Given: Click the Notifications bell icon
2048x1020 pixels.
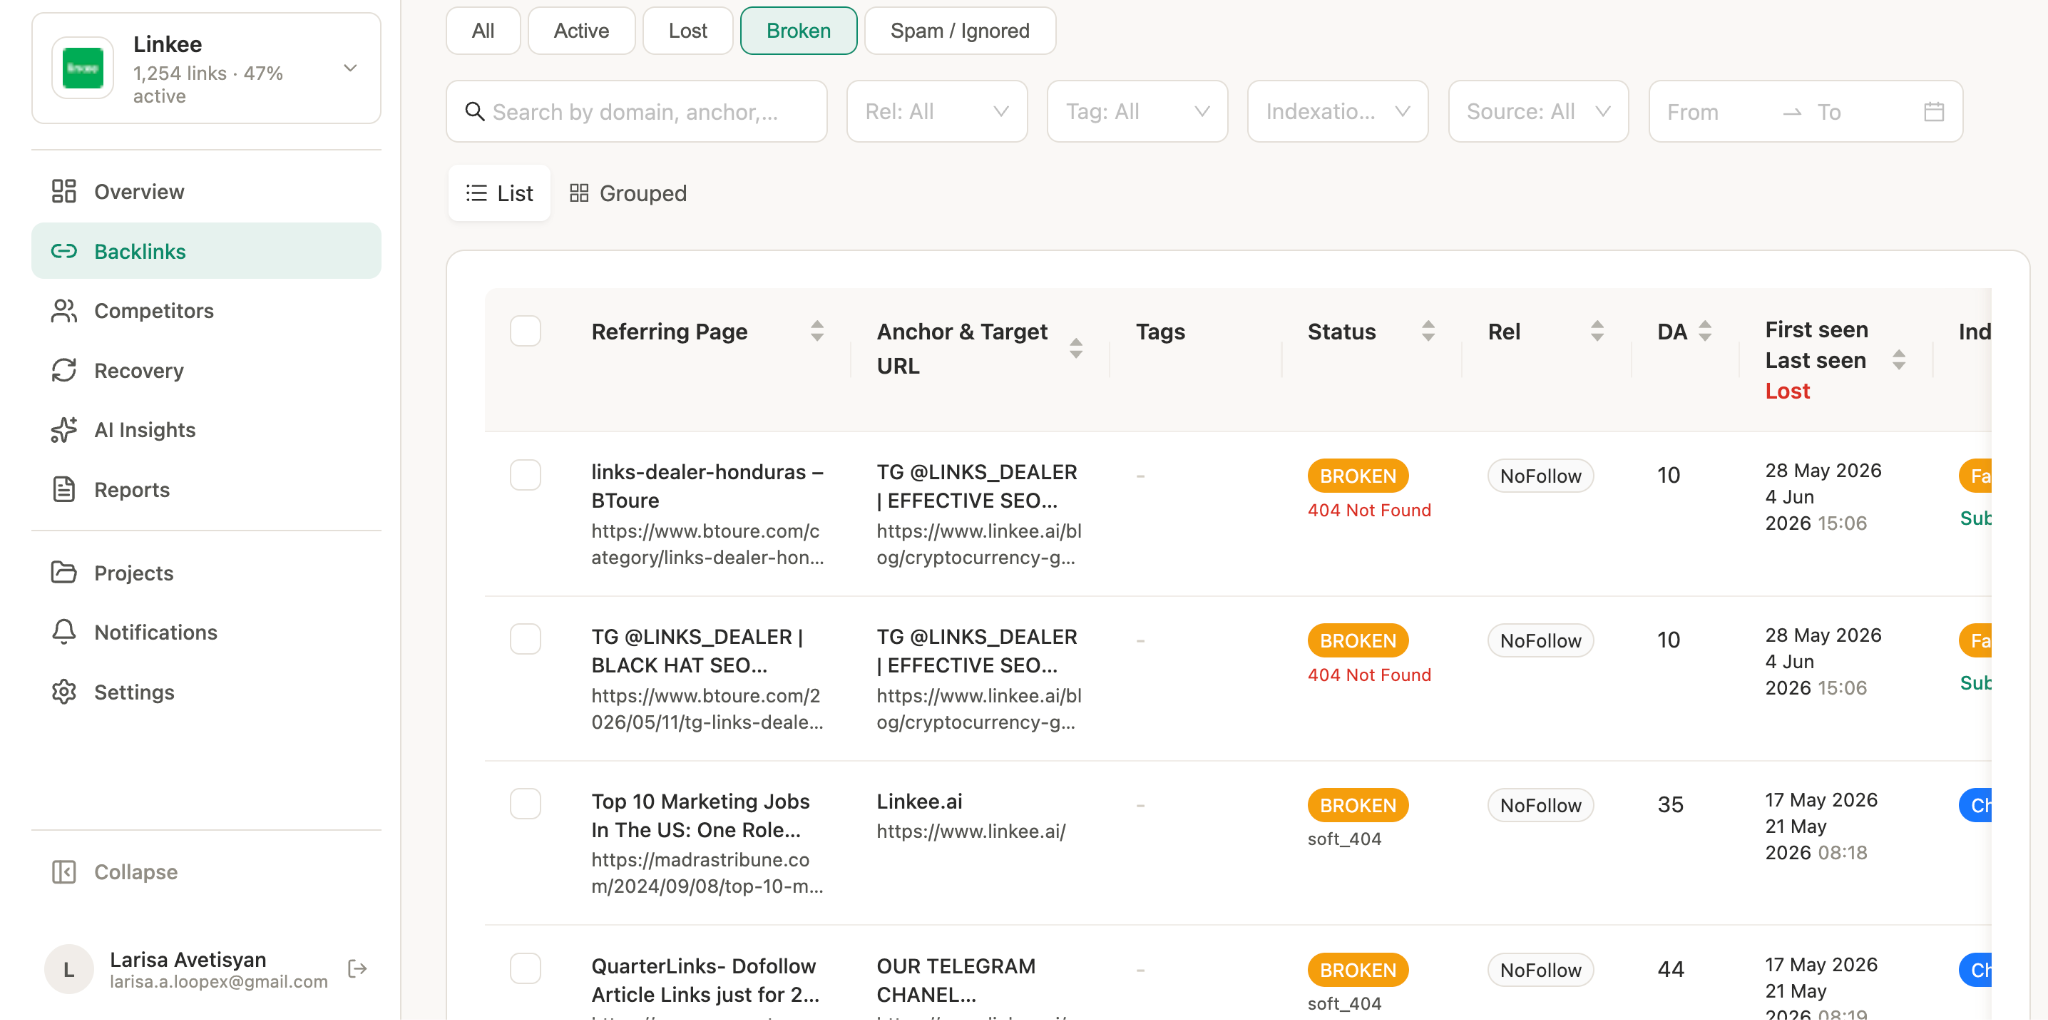Looking at the screenshot, I should point(64,632).
